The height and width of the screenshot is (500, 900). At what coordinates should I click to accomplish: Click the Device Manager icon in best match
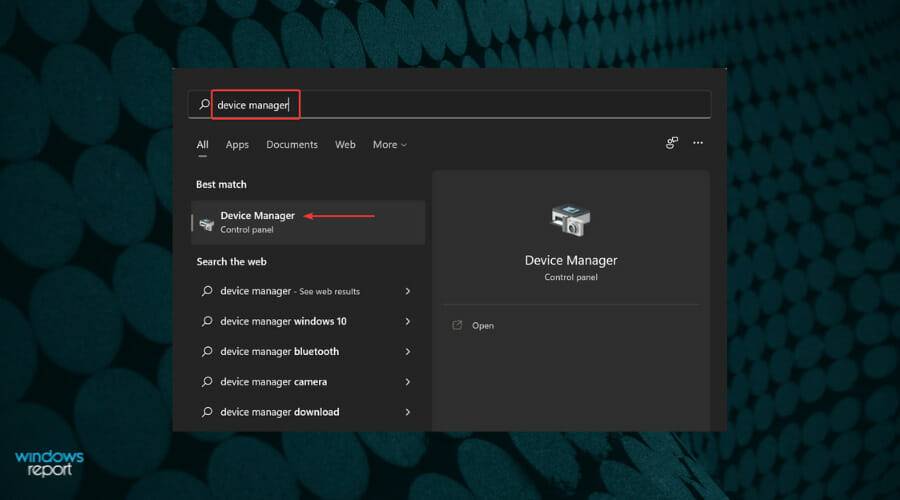point(207,223)
